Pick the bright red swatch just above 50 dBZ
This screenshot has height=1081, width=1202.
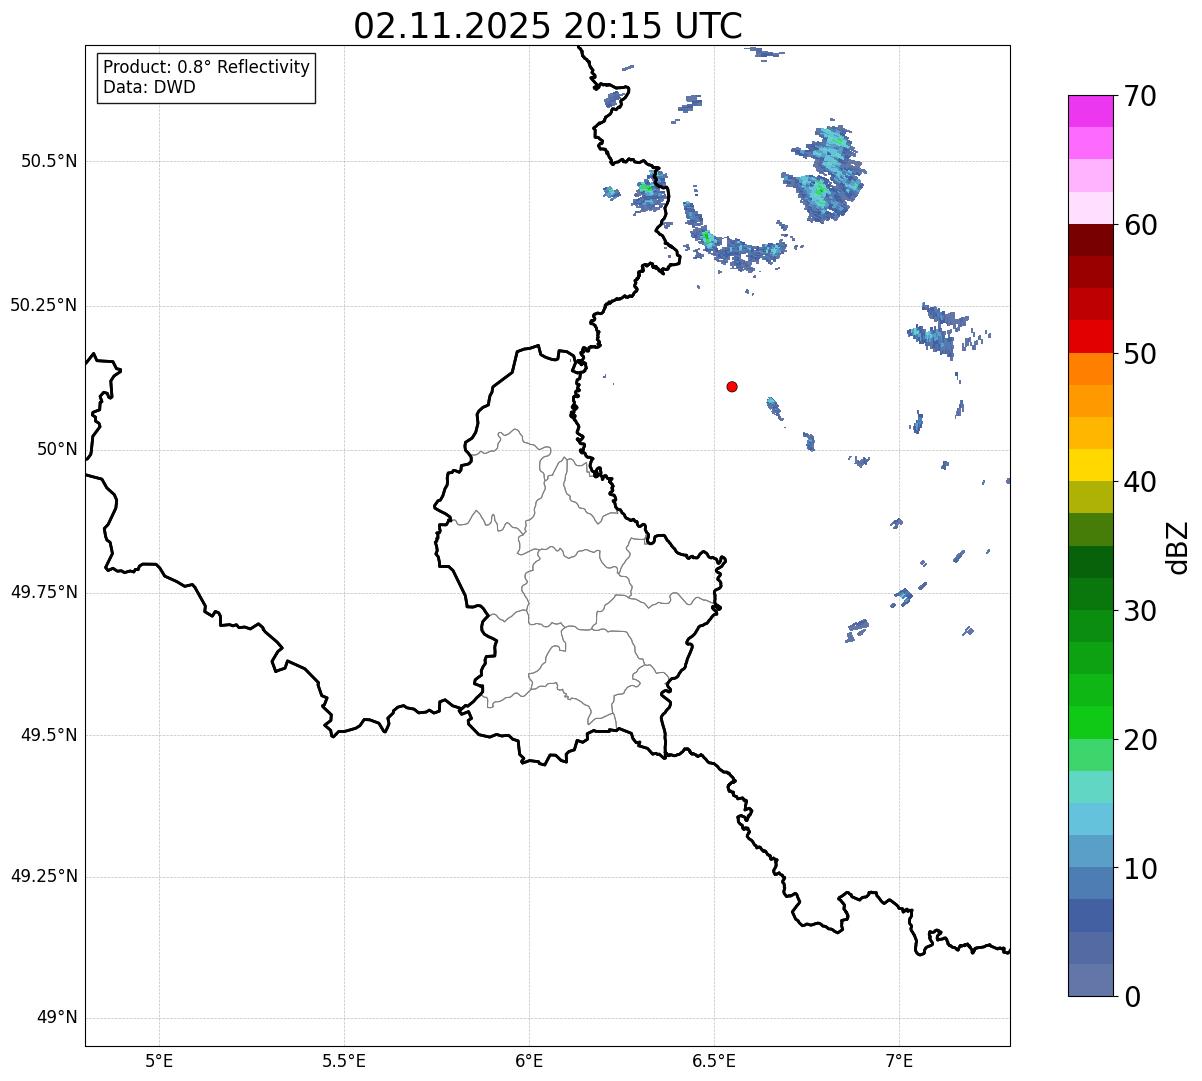(1090, 337)
